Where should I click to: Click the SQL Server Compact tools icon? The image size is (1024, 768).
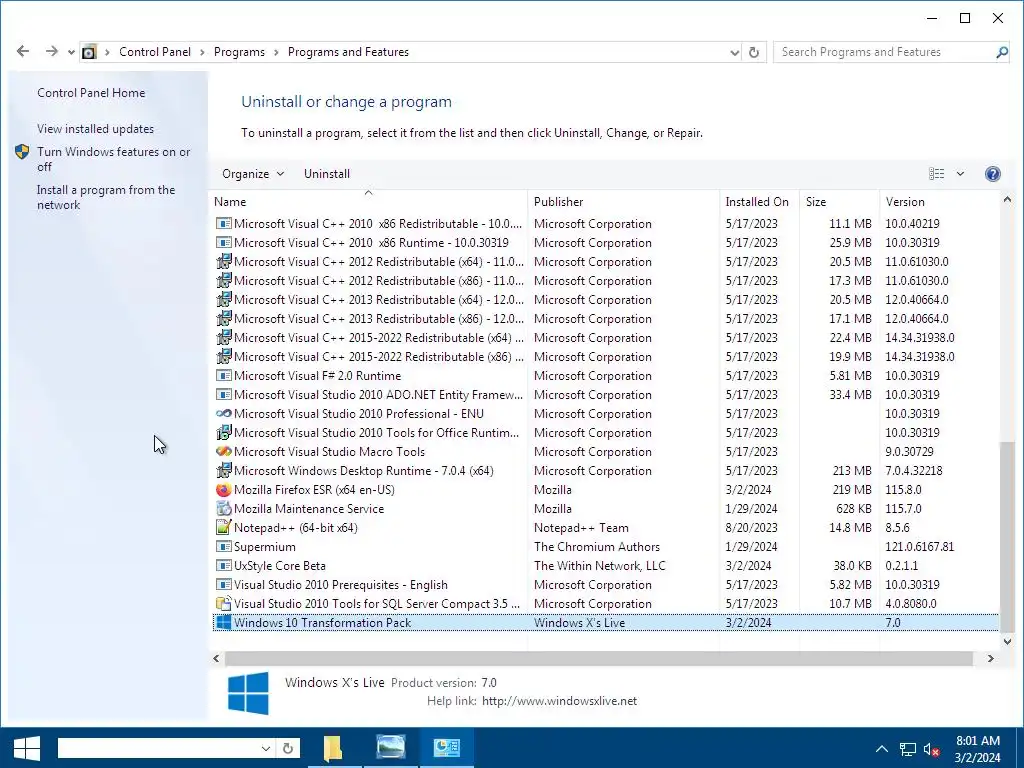(223, 603)
